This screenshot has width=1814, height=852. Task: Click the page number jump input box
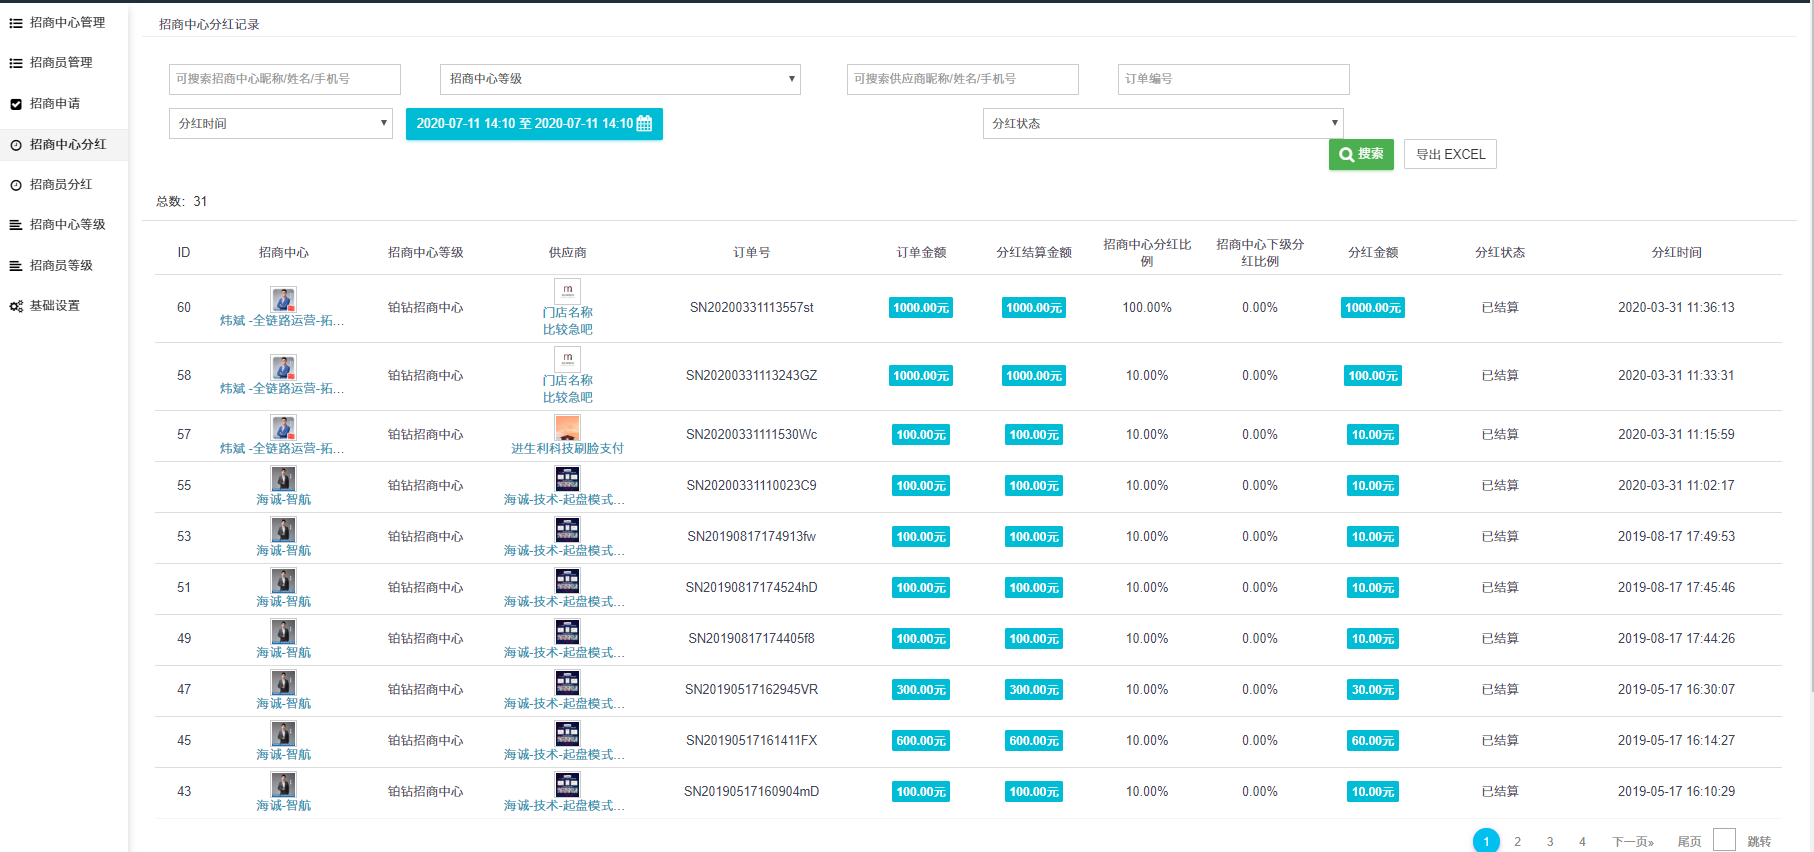click(x=1724, y=840)
